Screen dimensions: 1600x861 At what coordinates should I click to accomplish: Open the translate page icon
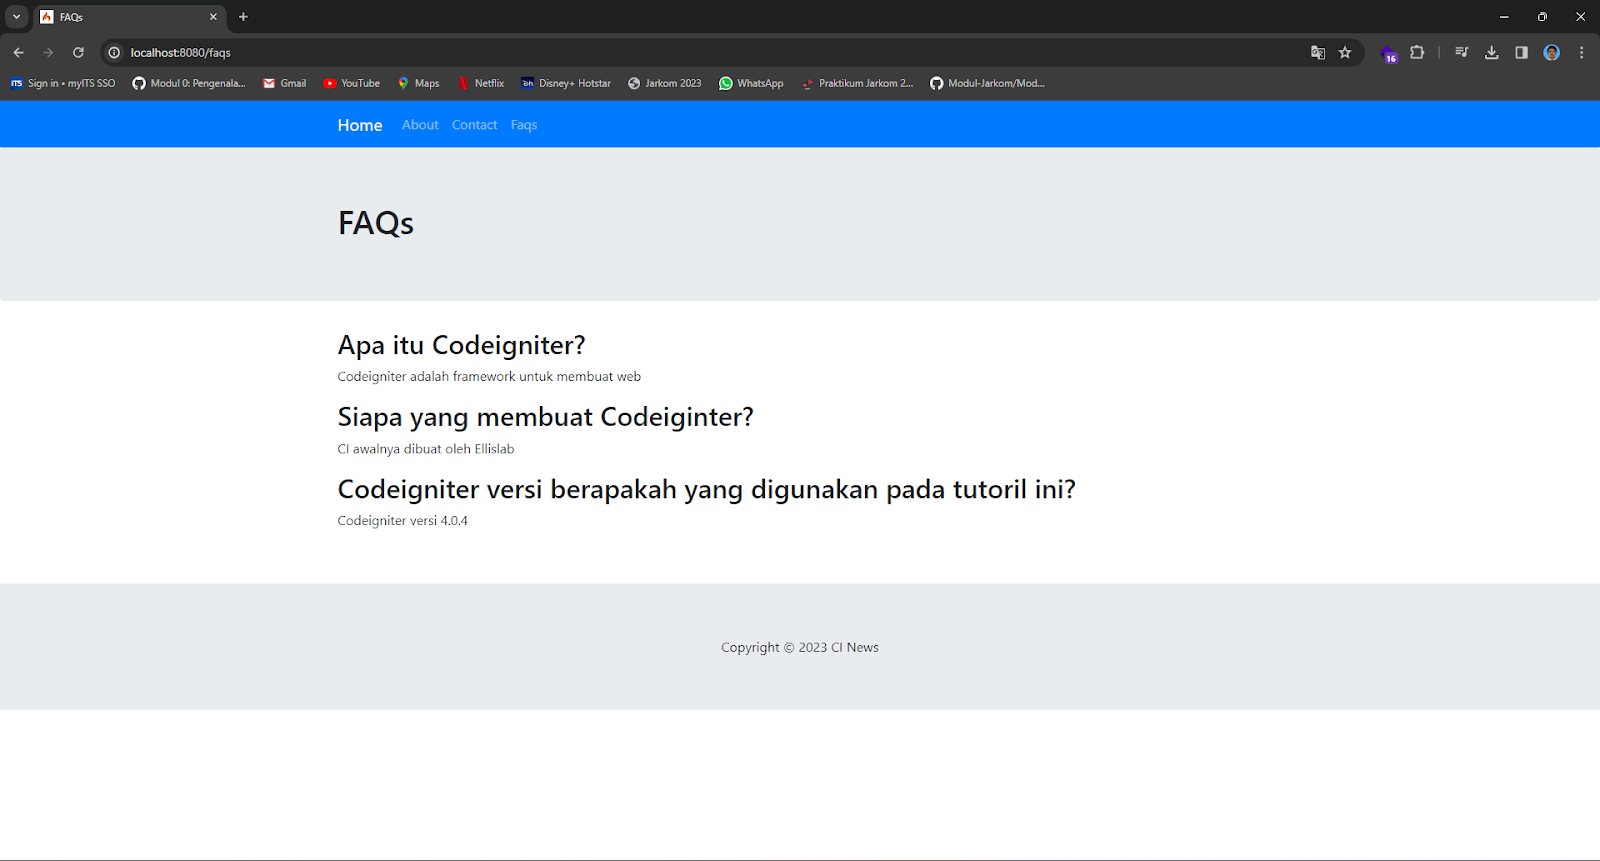(1318, 53)
